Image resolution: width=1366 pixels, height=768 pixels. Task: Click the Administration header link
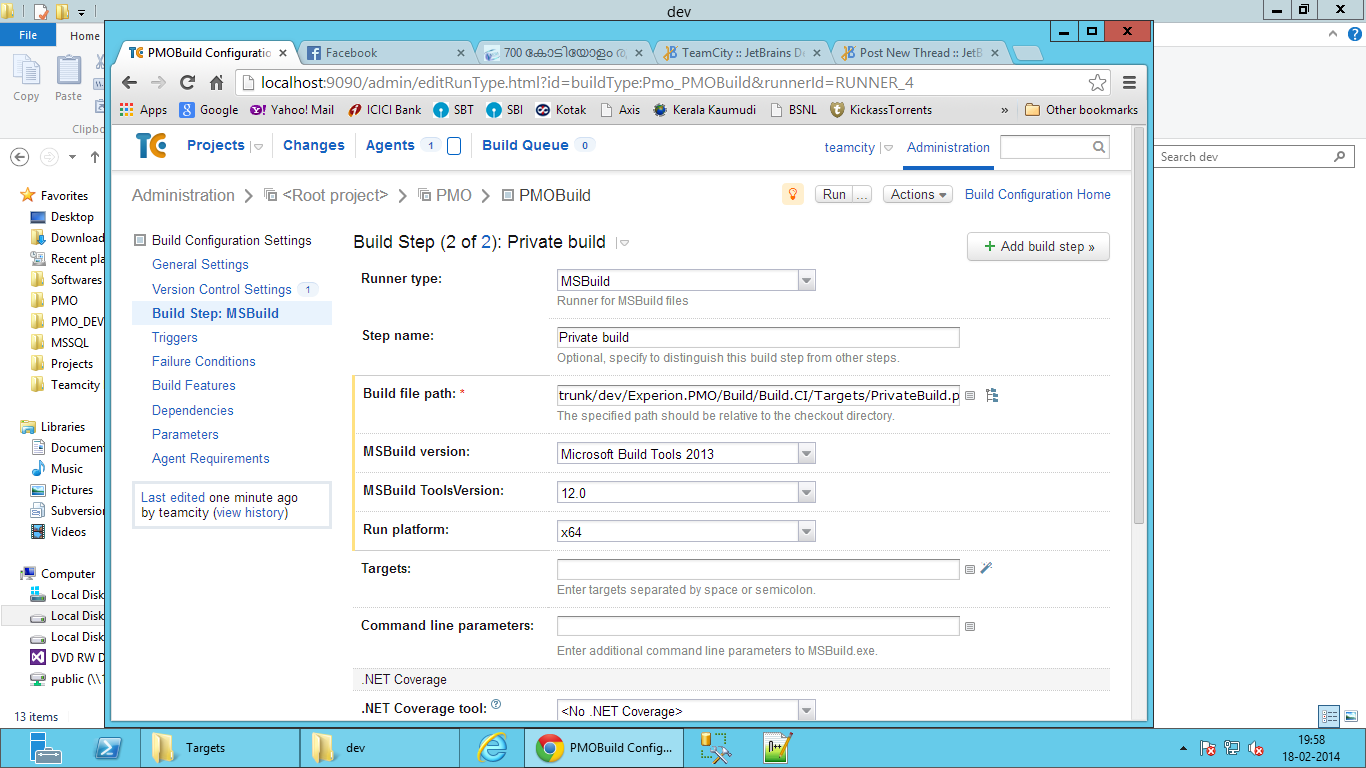click(x=948, y=147)
